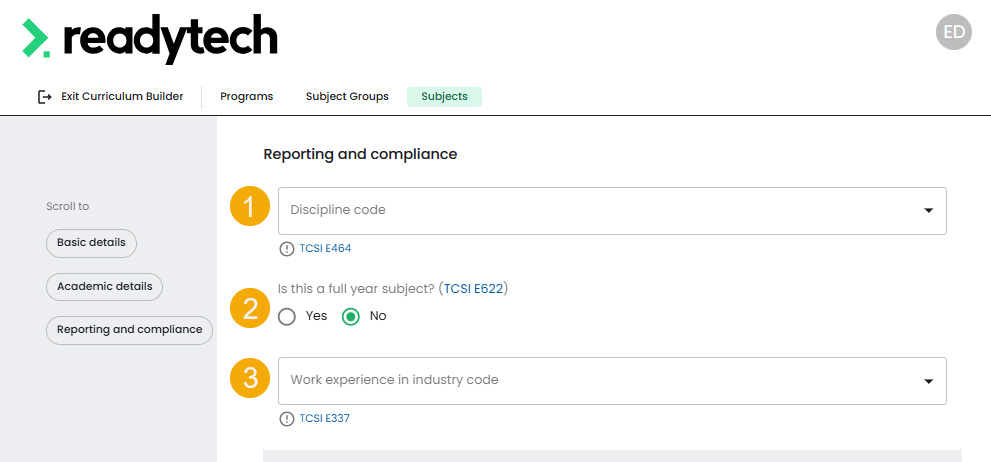Click the Reporting and compliance heading
Screen dimensions: 991x462
(360, 154)
